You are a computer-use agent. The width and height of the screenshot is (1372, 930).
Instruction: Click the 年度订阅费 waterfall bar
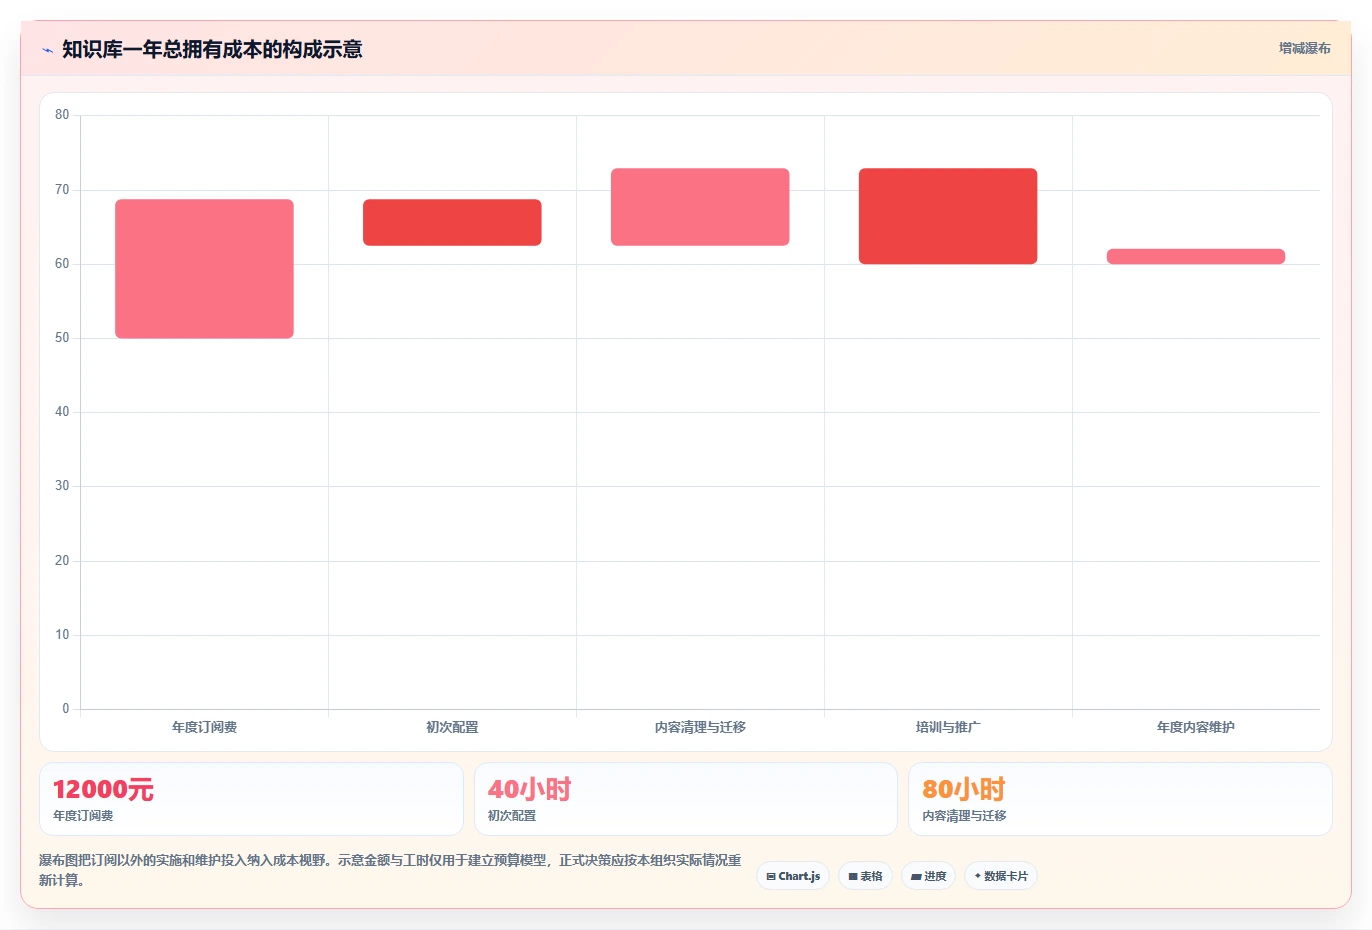click(x=204, y=269)
